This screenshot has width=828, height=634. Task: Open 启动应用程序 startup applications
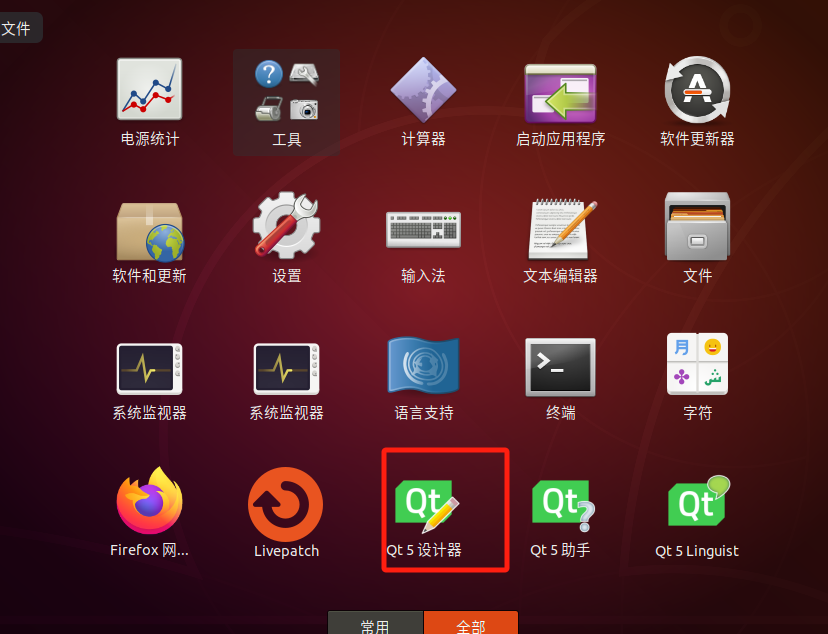point(560,92)
